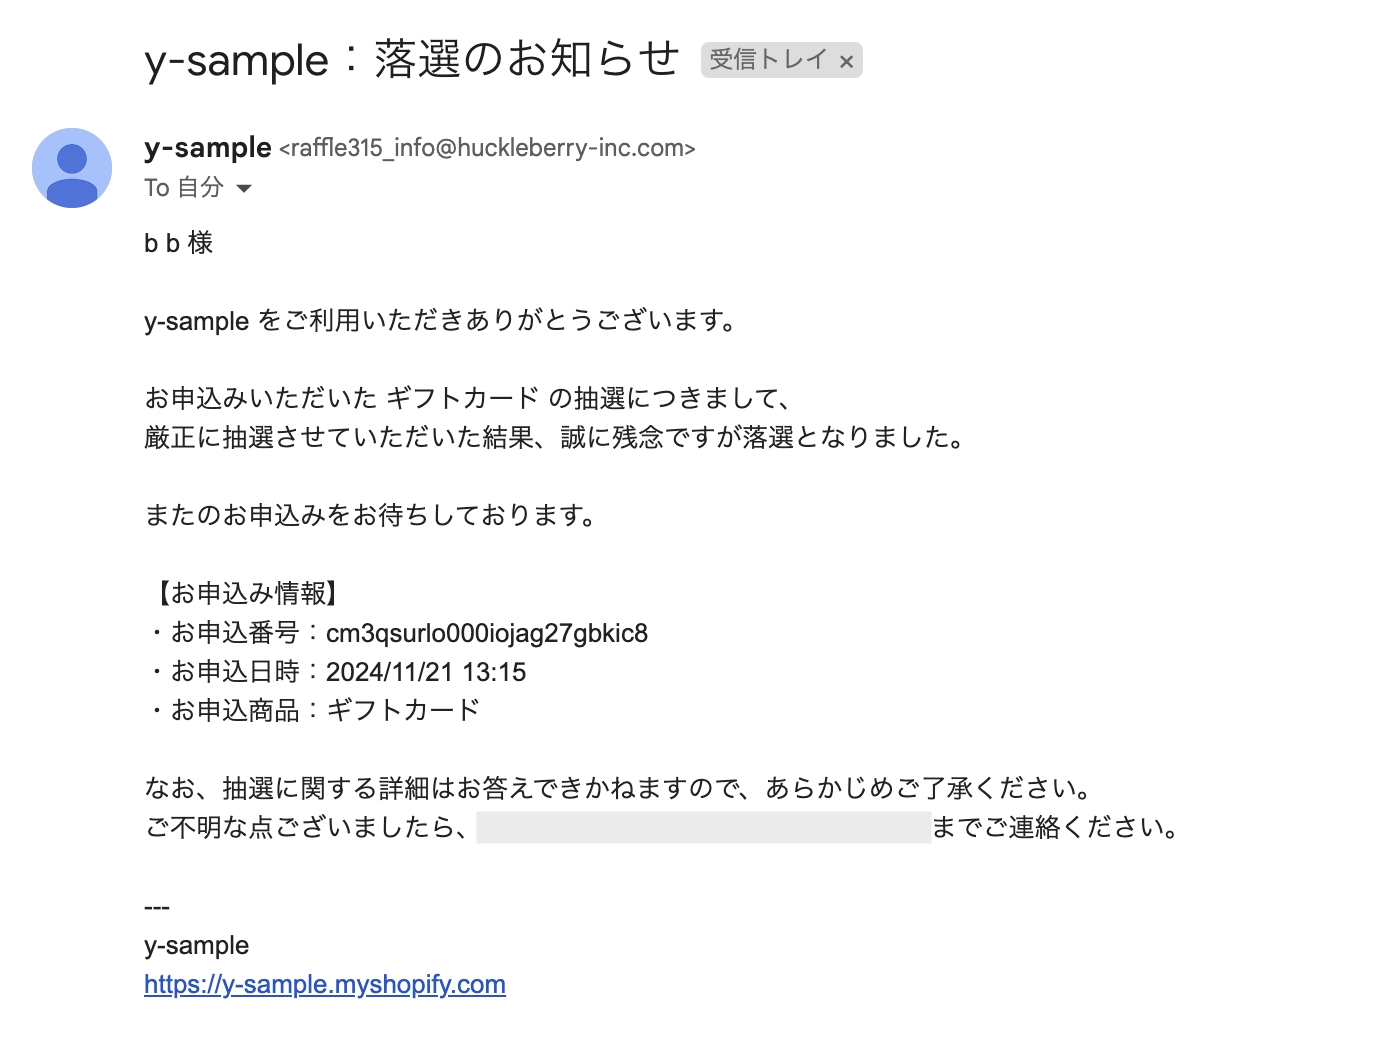Open the y-sample.myshopify.com link
Image resolution: width=1383 pixels, height=1056 pixels.
pos(325,984)
